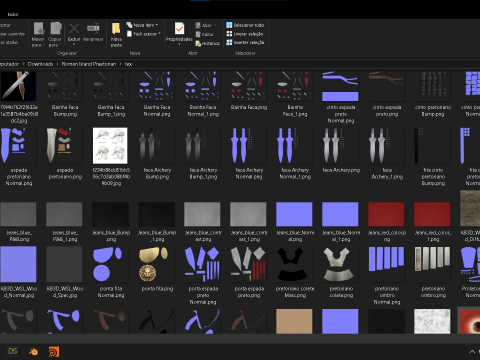The width and height of the screenshot is (480, 360).
Task: Select the sword photo jpg thumbnail
Action: (x=18, y=86)
